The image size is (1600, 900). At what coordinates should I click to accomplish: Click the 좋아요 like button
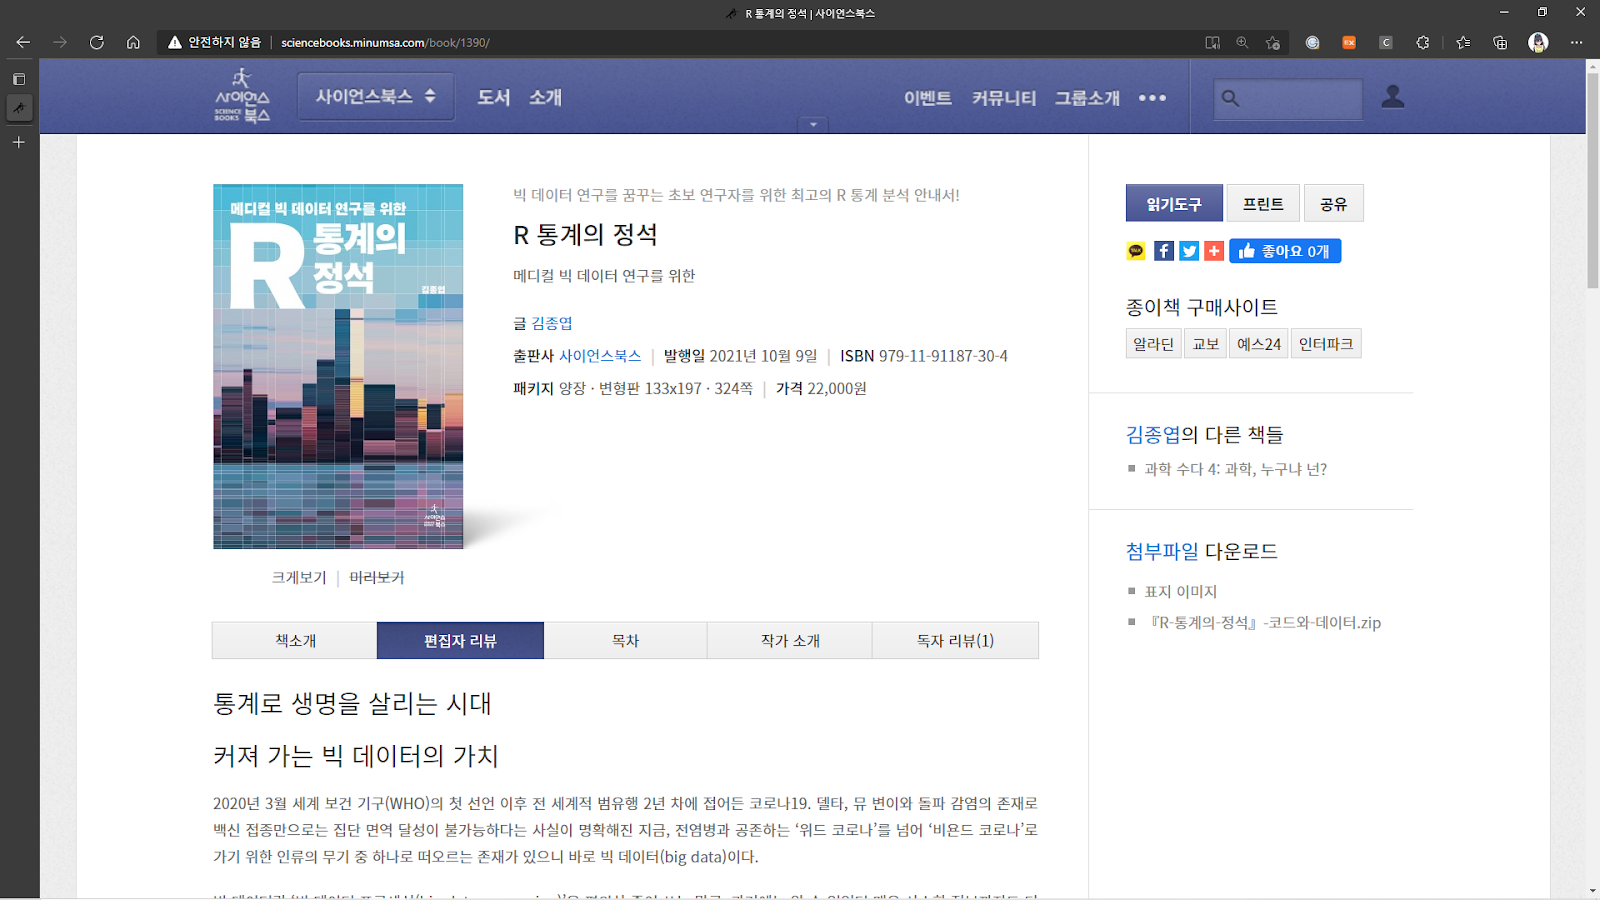(x=1285, y=251)
